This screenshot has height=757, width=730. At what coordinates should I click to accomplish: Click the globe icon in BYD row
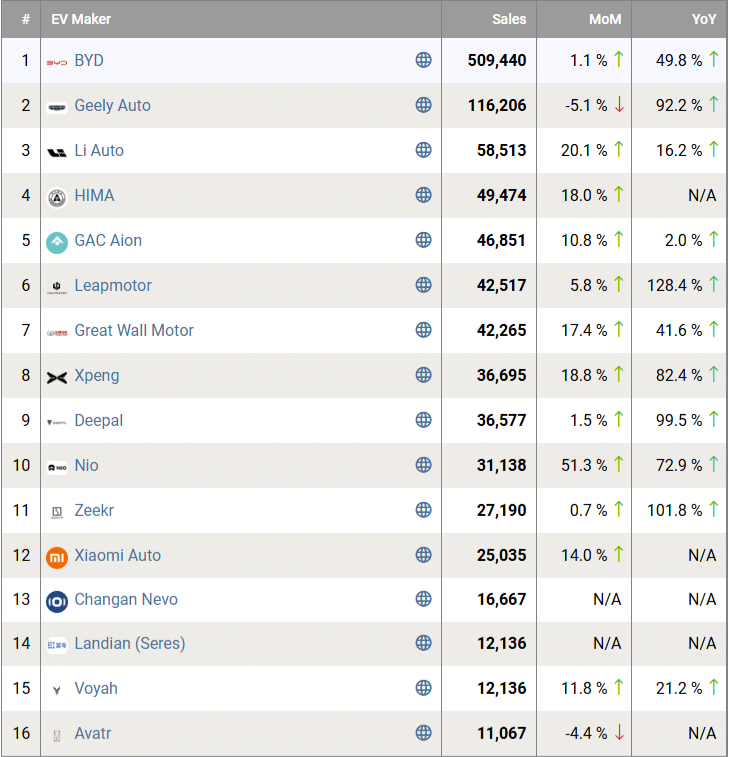tap(424, 60)
